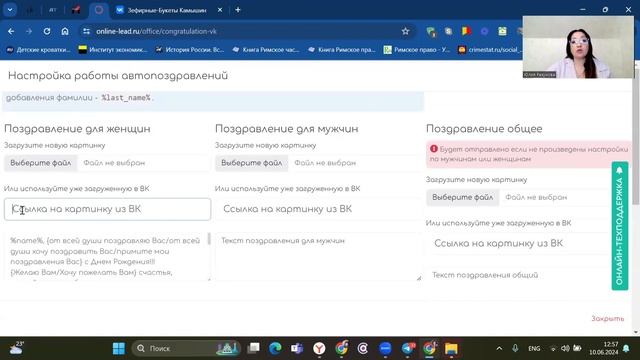Click the Поздравление для женщин heading
Viewport: 640px width, 360px height.
tap(77, 129)
